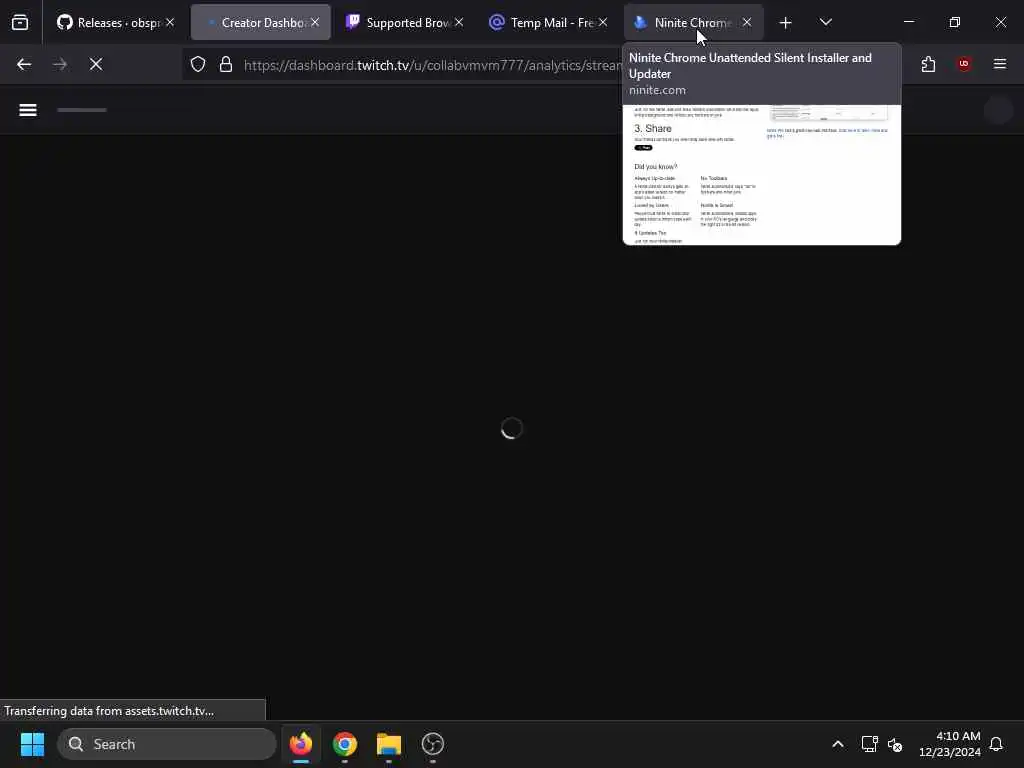This screenshot has height=768, width=1024.
Task: Click the muted volume tray icon
Action: (x=895, y=744)
